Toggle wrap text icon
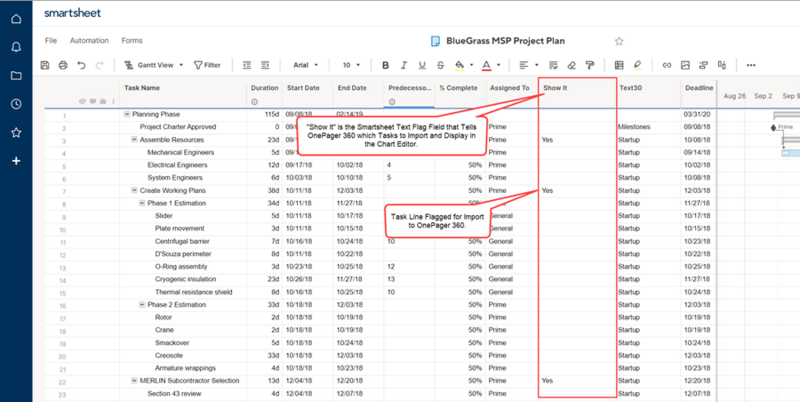This screenshot has width=800, height=402. click(553, 65)
